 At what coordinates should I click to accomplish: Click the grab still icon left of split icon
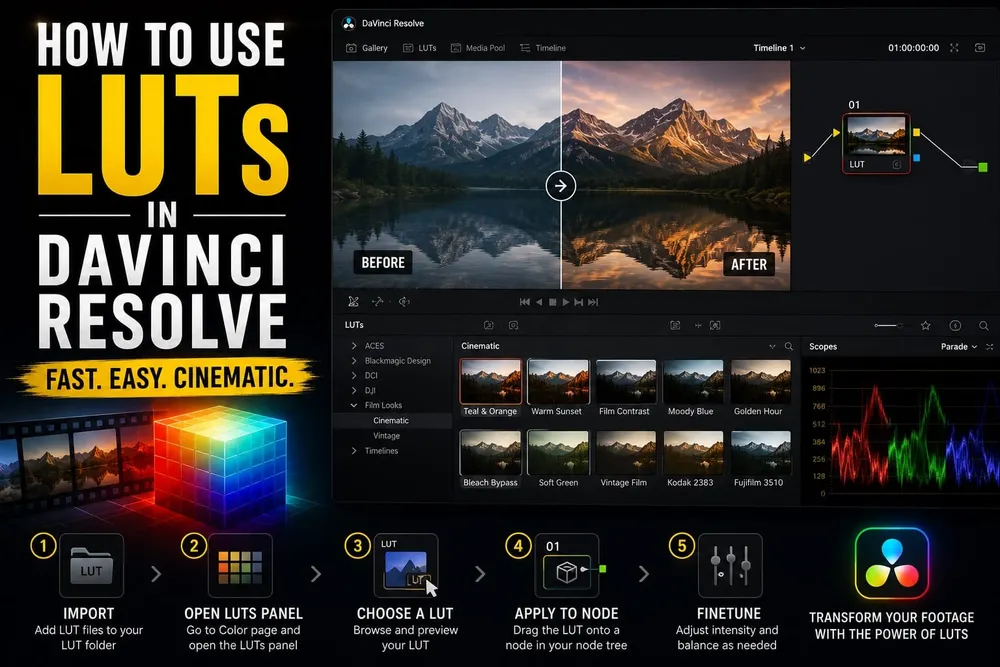click(x=675, y=325)
